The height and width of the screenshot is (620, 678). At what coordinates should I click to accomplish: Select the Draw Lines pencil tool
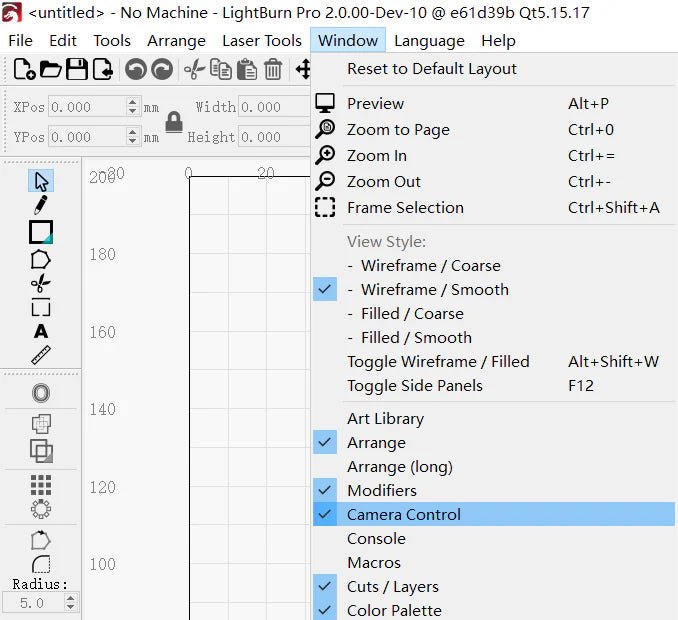point(41,205)
